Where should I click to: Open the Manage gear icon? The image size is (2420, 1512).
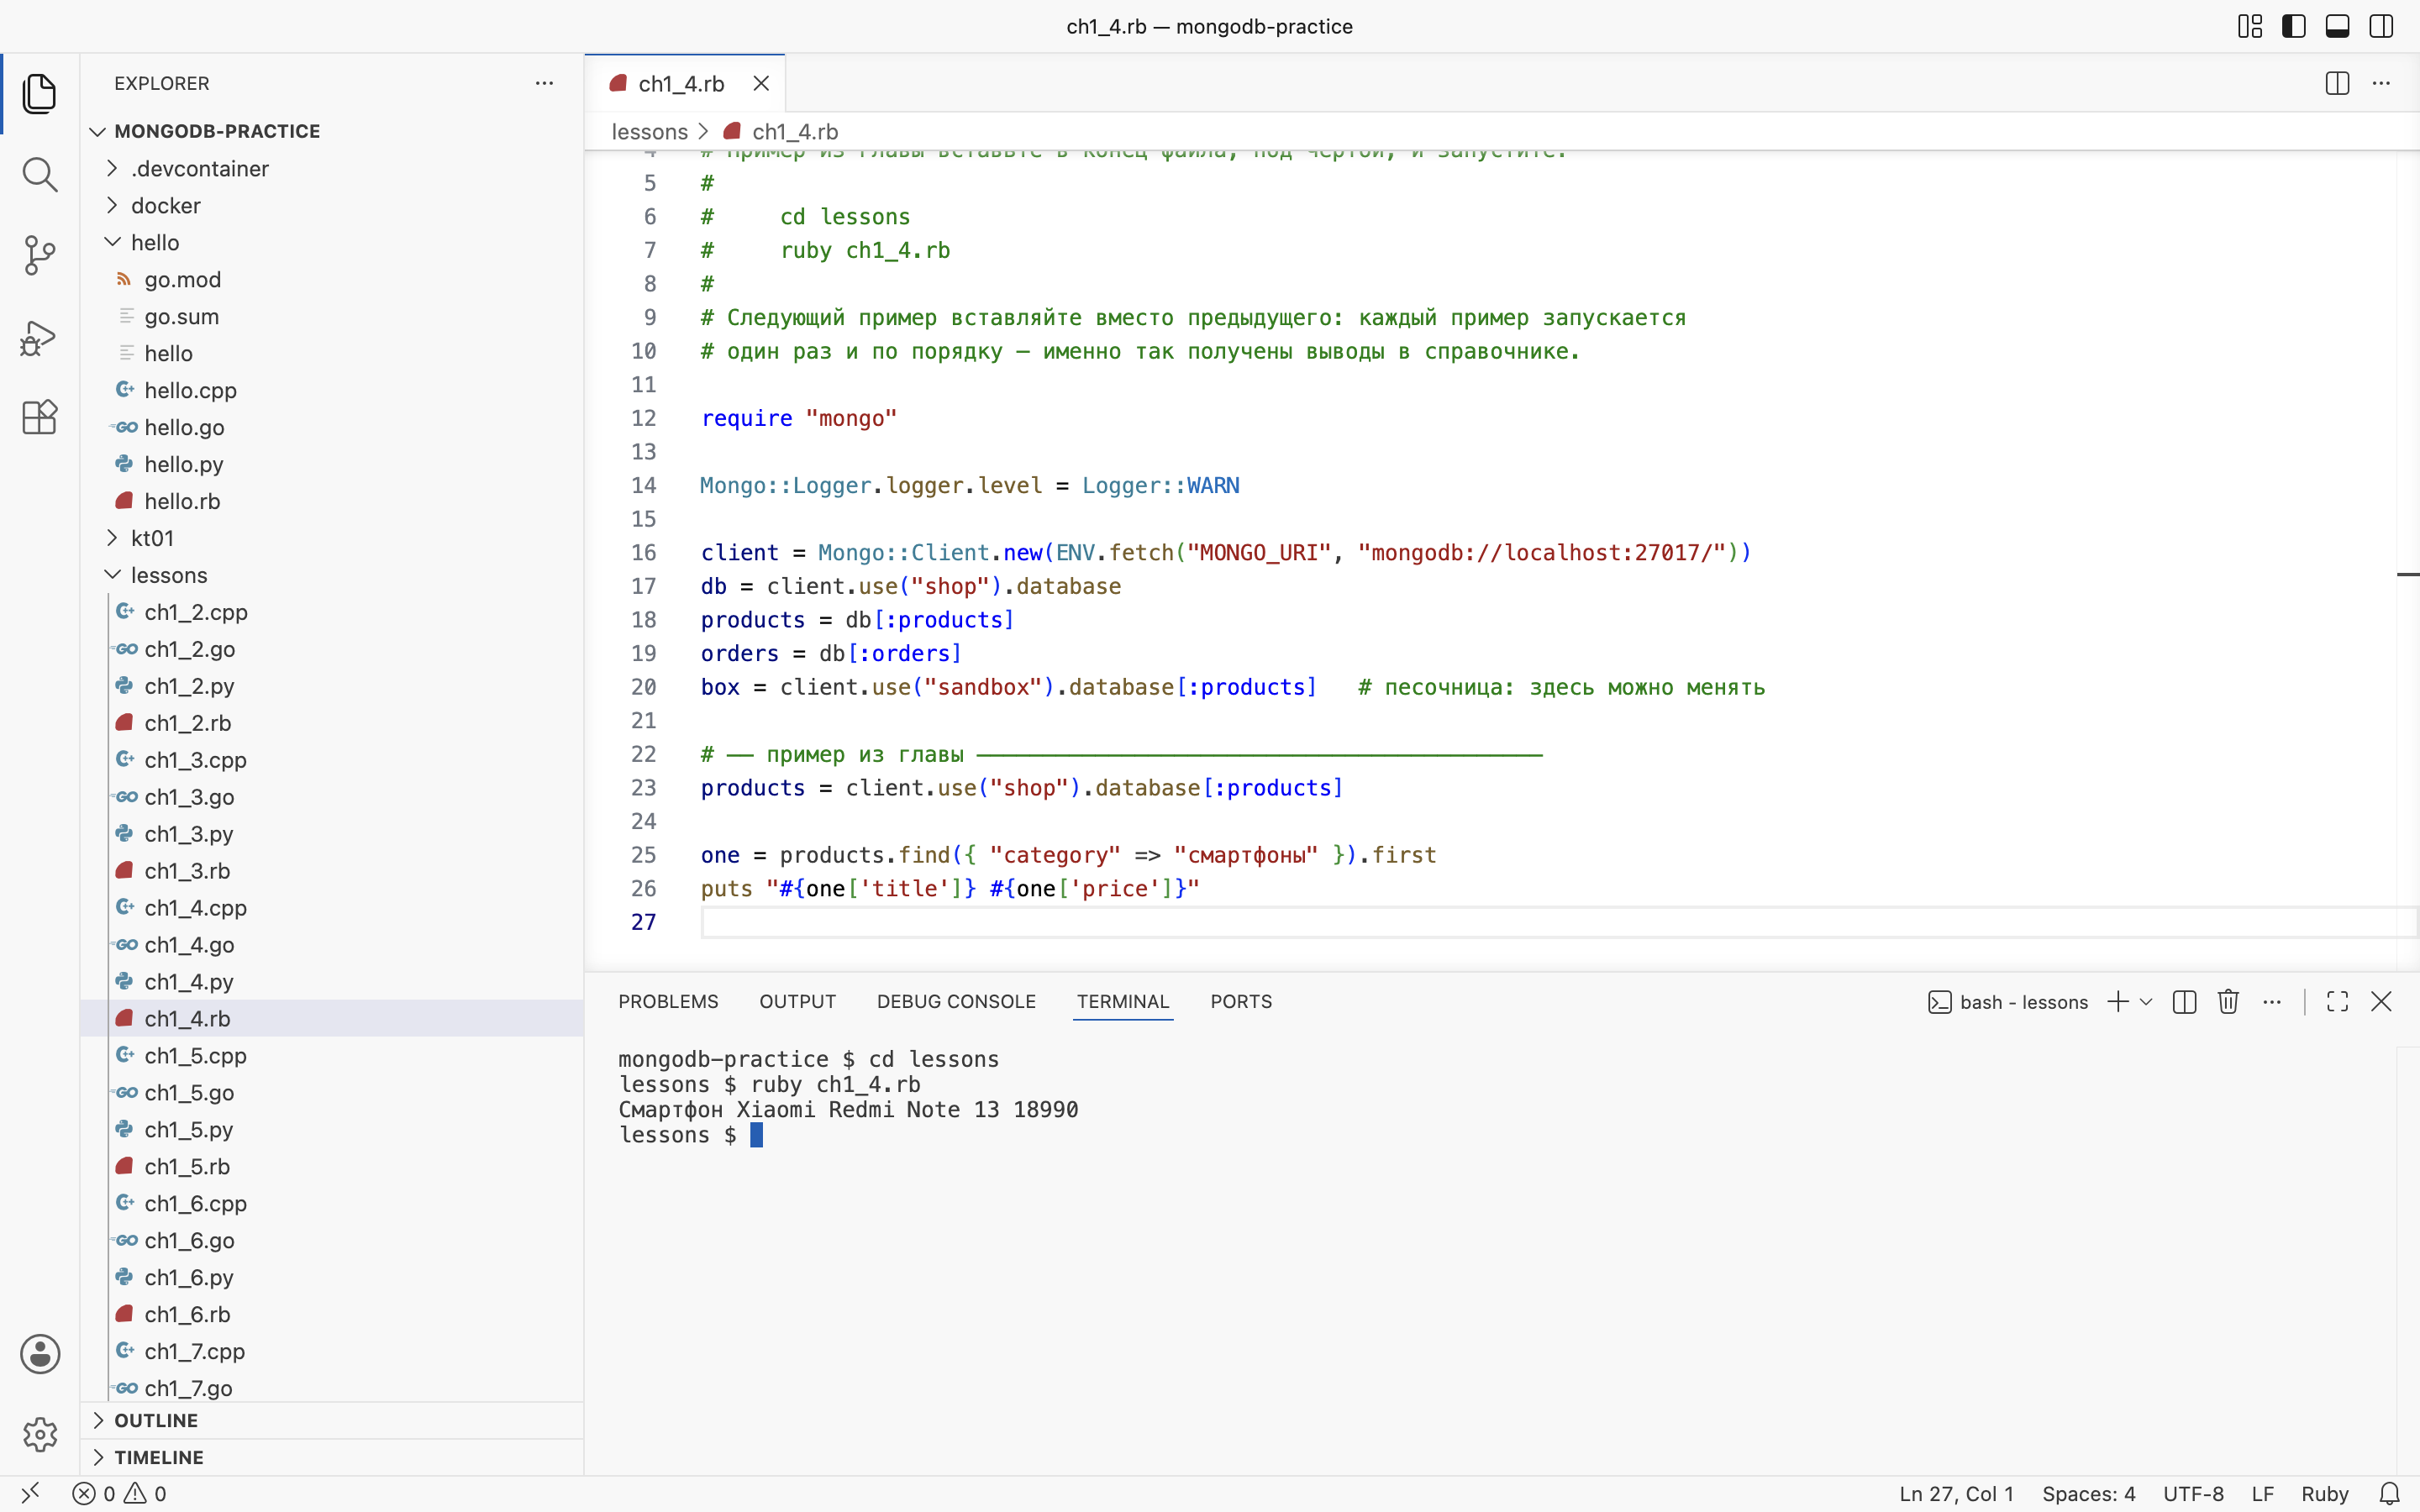point(40,1434)
